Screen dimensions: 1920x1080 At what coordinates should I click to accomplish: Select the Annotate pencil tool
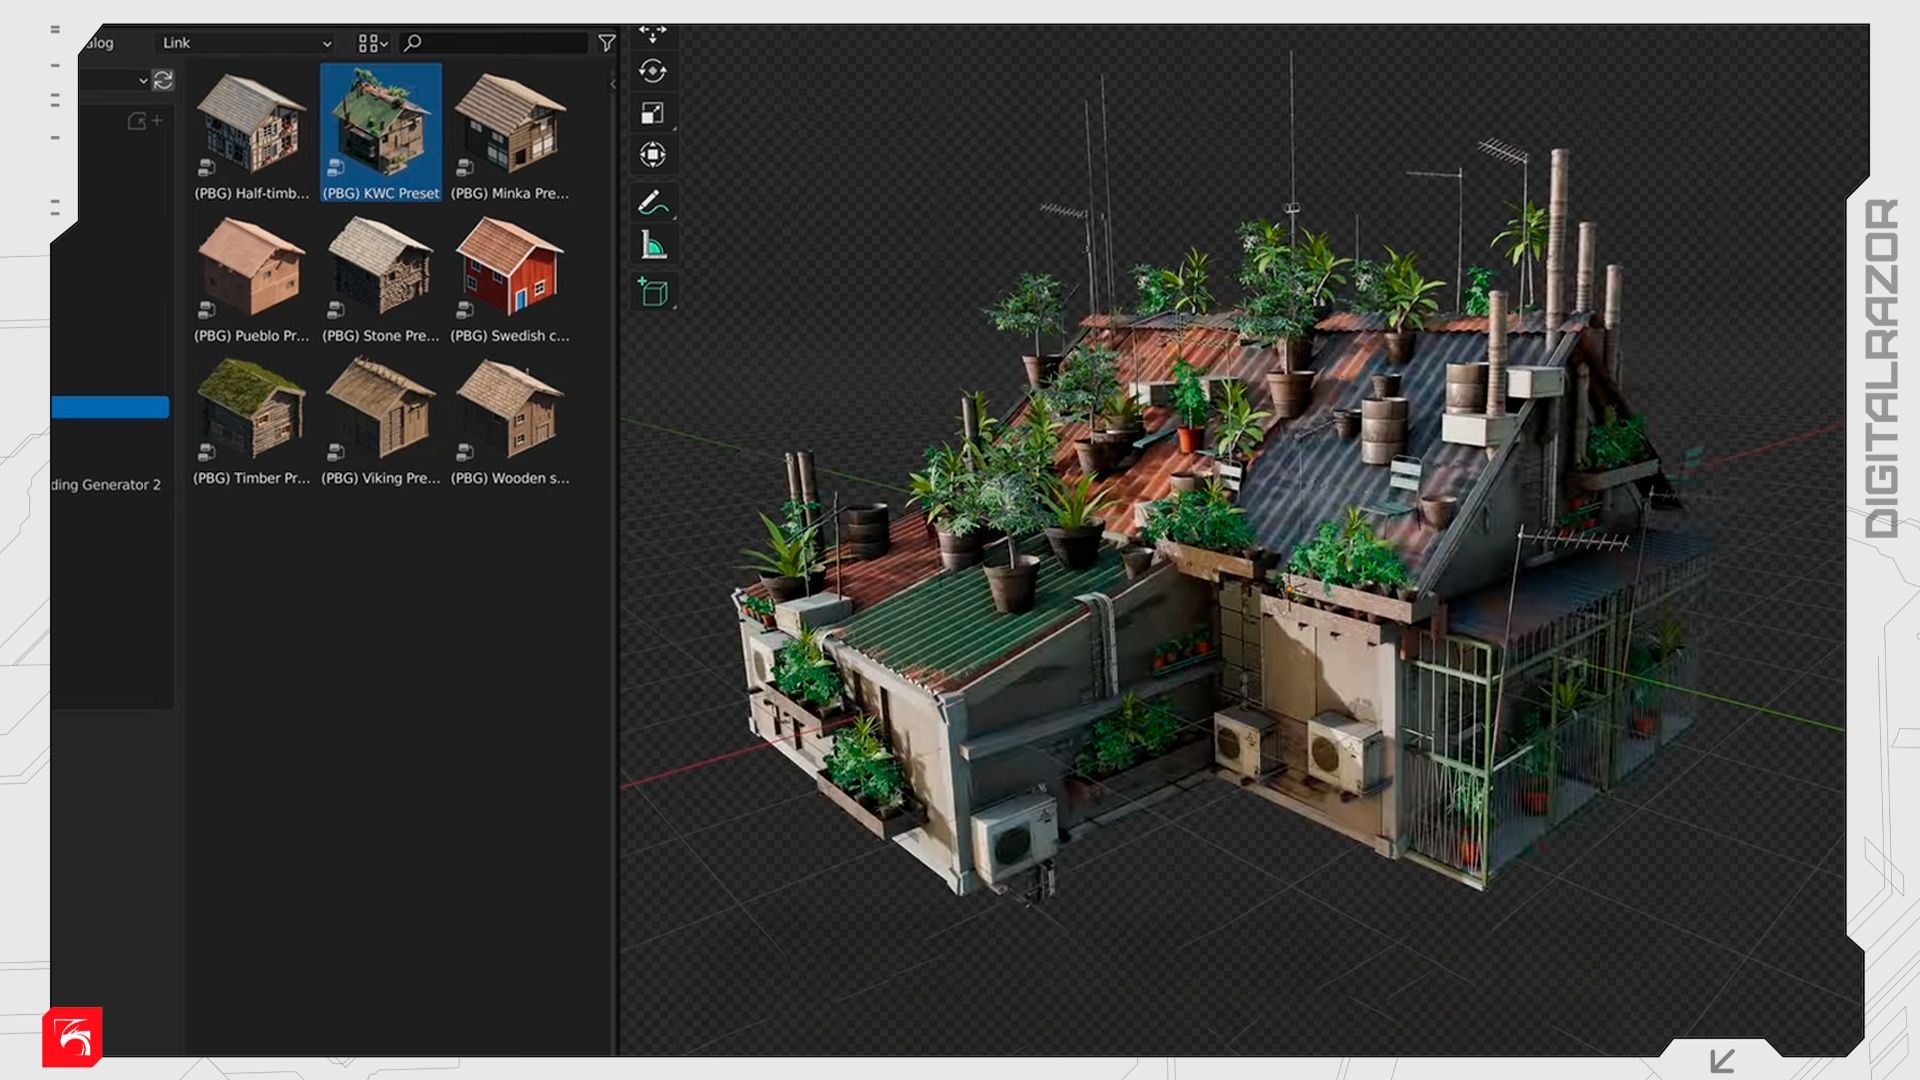(652, 203)
